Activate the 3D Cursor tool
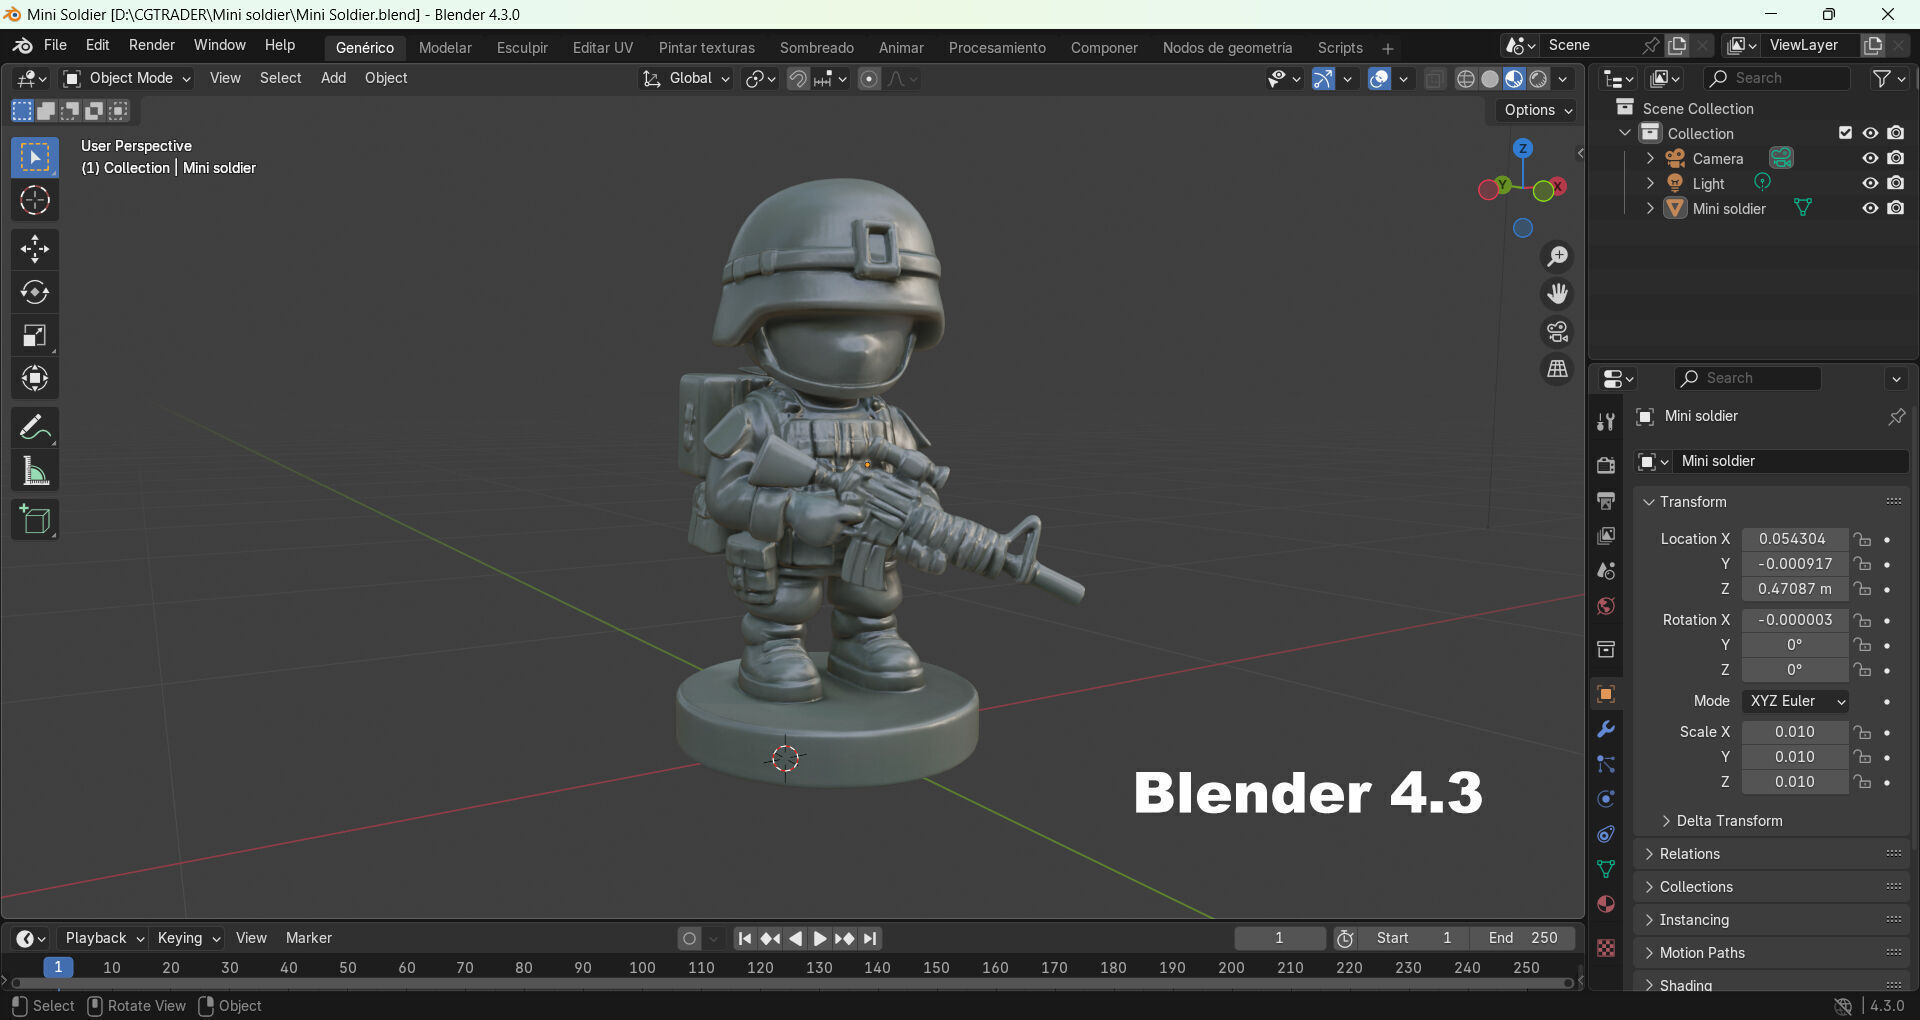The width and height of the screenshot is (1920, 1020). click(x=35, y=201)
